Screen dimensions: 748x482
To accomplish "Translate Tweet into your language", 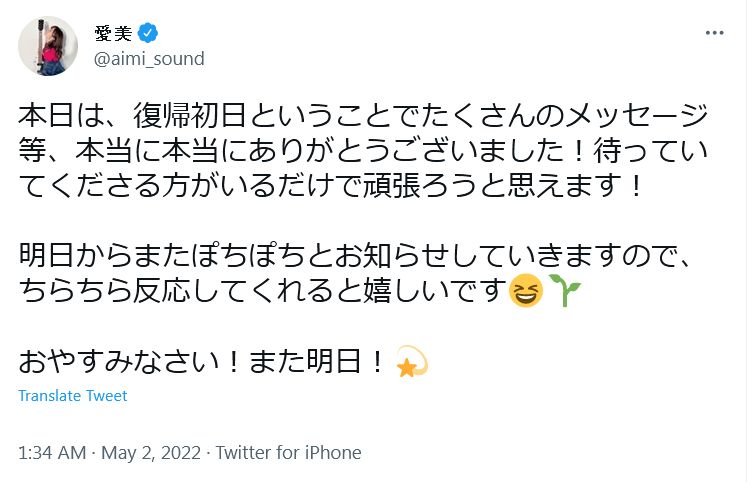I will [73, 395].
